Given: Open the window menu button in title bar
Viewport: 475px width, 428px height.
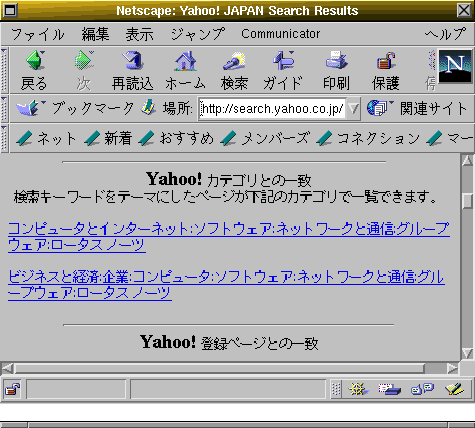Looking at the screenshot, I should point(10,10).
